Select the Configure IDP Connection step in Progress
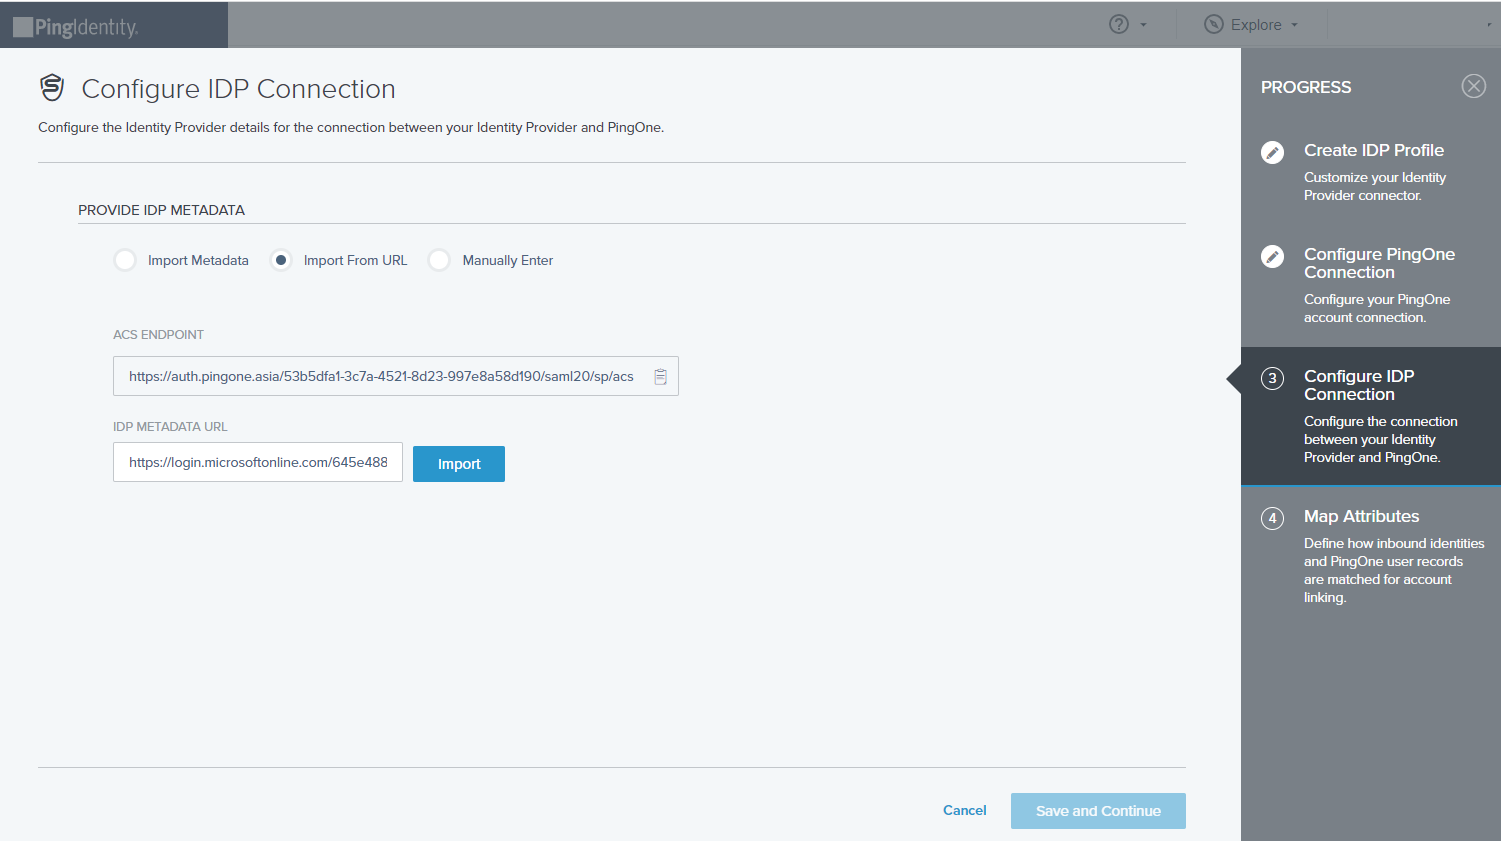 coord(1360,385)
